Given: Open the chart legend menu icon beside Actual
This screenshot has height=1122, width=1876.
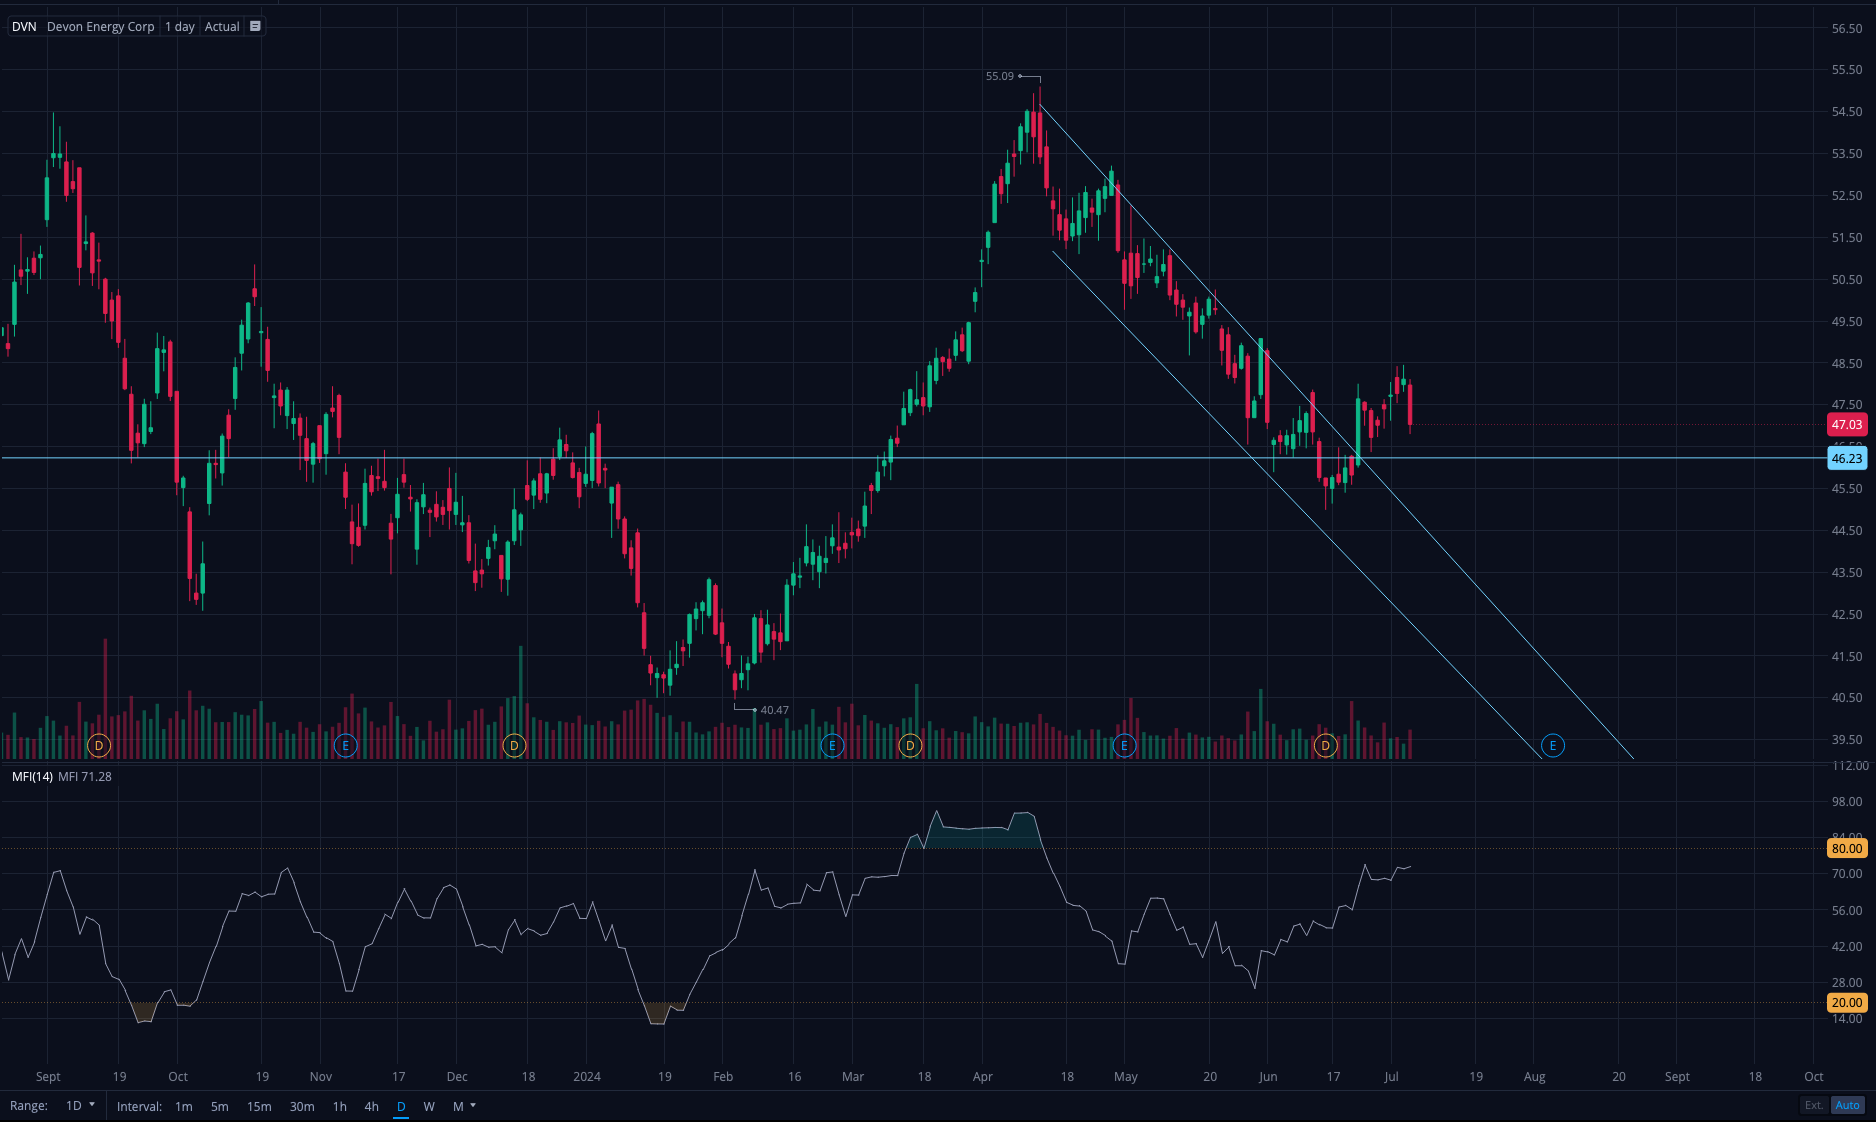Looking at the screenshot, I should coord(255,27).
